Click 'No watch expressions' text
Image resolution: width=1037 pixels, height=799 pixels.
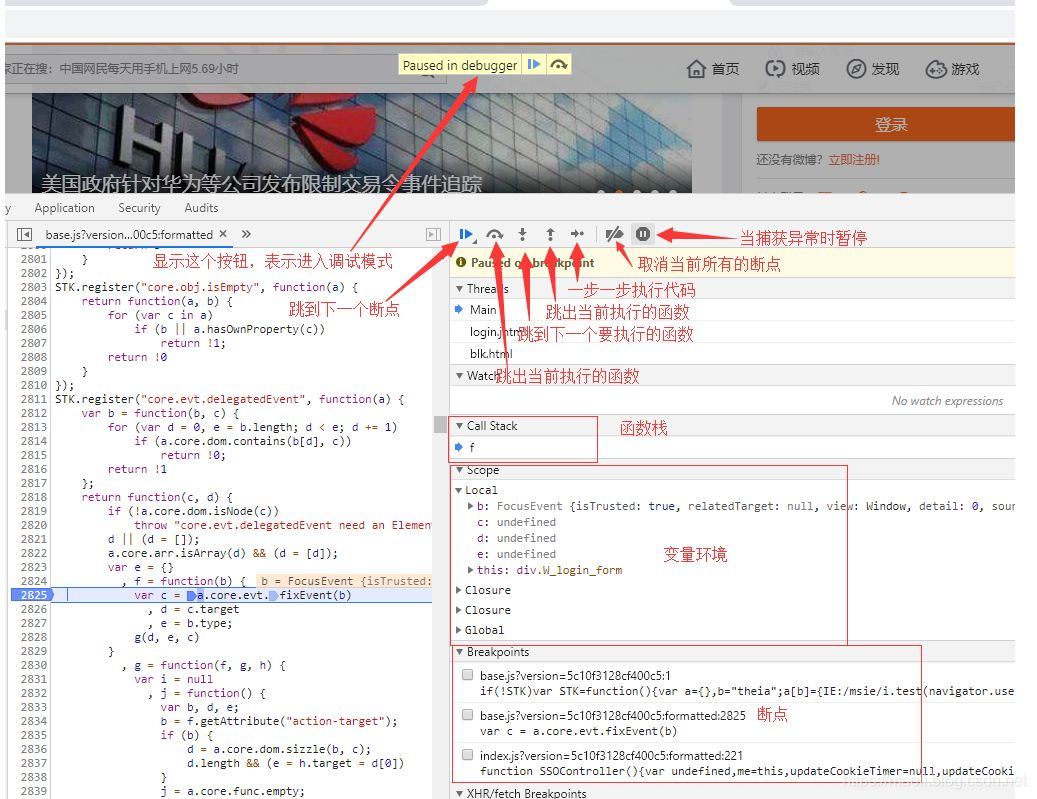(947, 401)
